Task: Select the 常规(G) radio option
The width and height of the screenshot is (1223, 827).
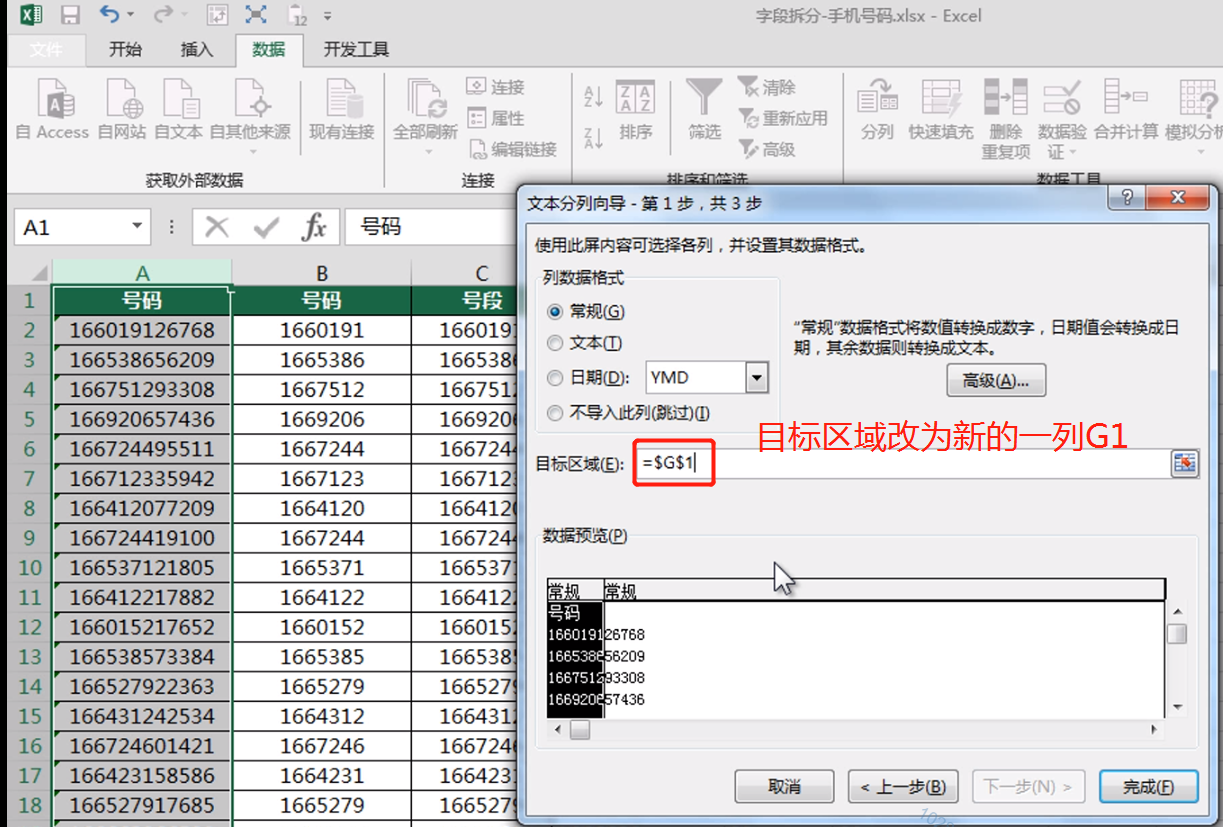Action: click(x=586, y=312)
